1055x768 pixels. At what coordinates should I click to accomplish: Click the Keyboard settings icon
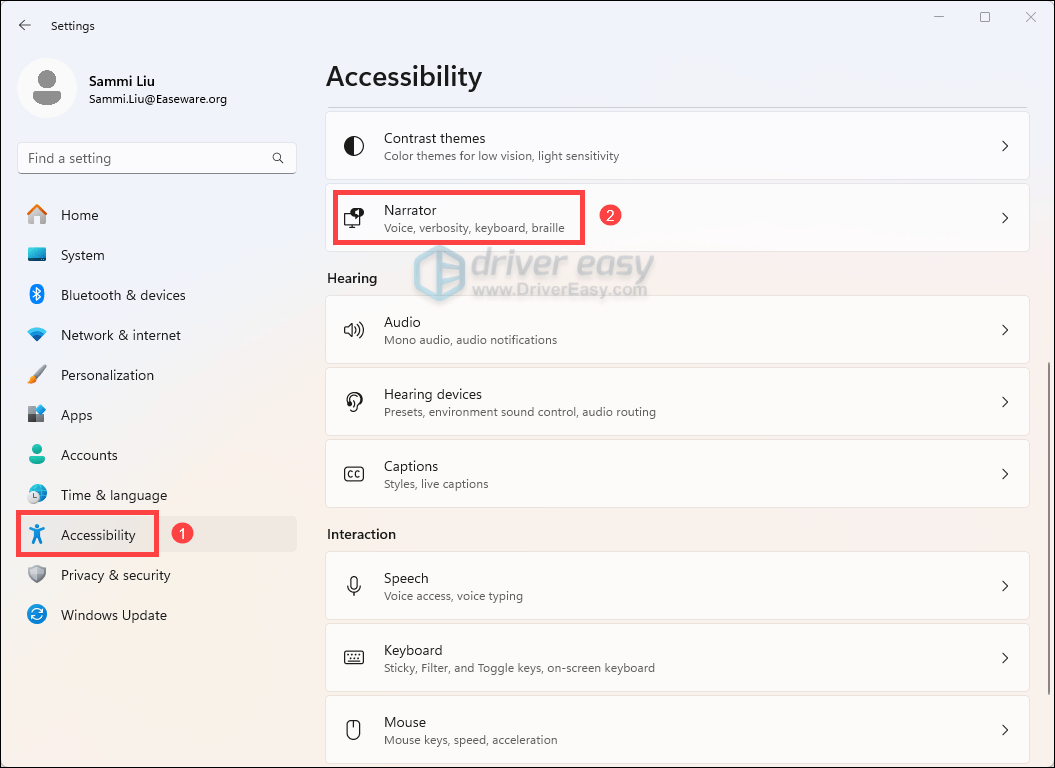pyautogui.click(x=354, y=658)
